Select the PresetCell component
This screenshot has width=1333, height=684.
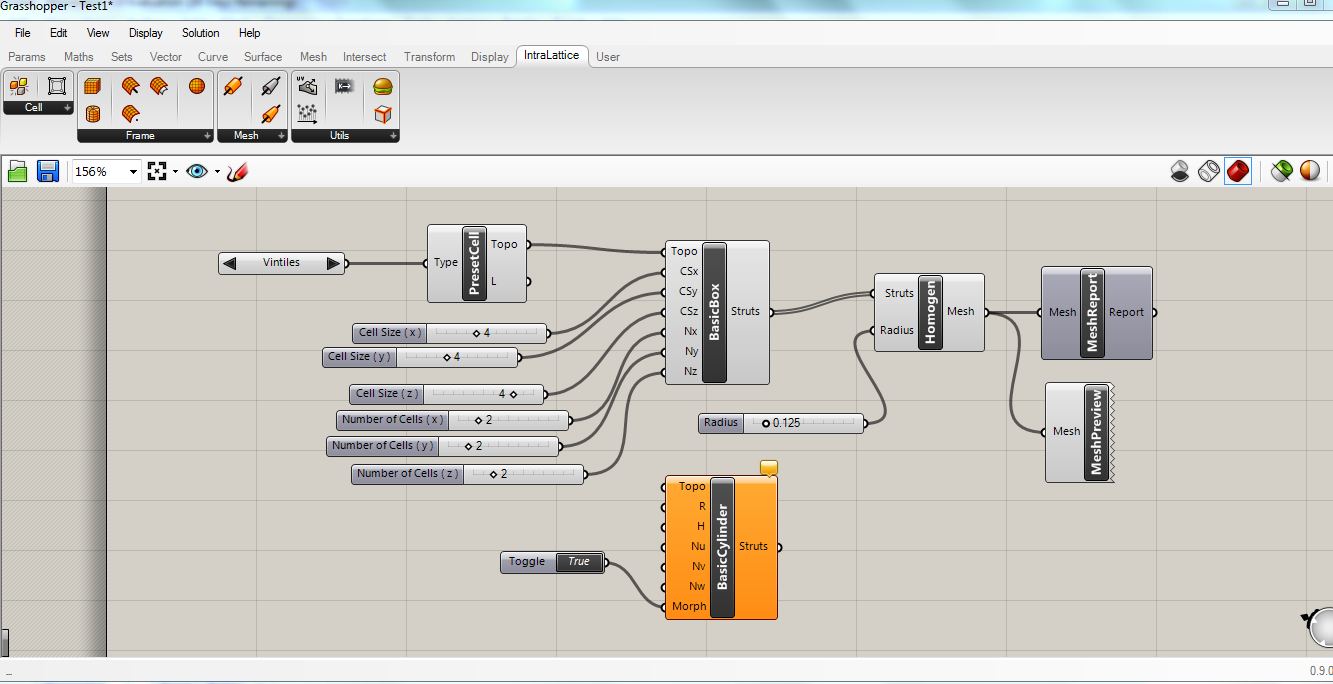476,263
